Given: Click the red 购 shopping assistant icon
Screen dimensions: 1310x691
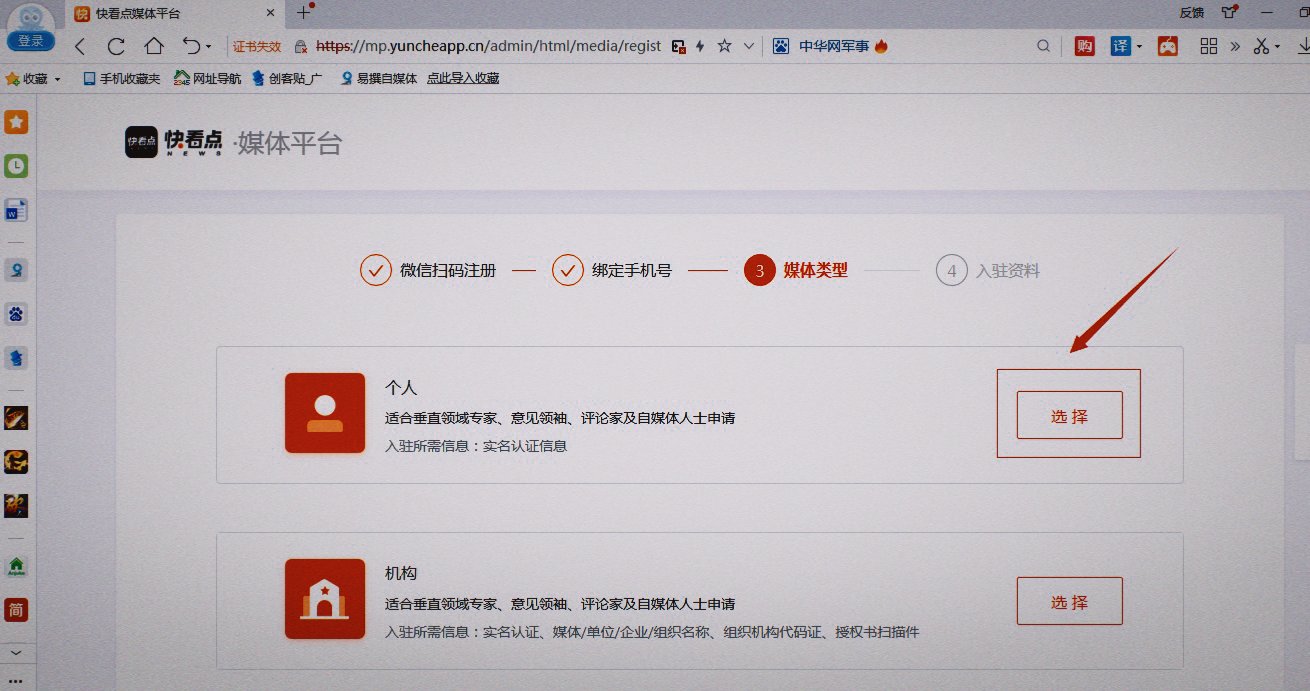Looking at the screenshot, I should click(1084, 46).
